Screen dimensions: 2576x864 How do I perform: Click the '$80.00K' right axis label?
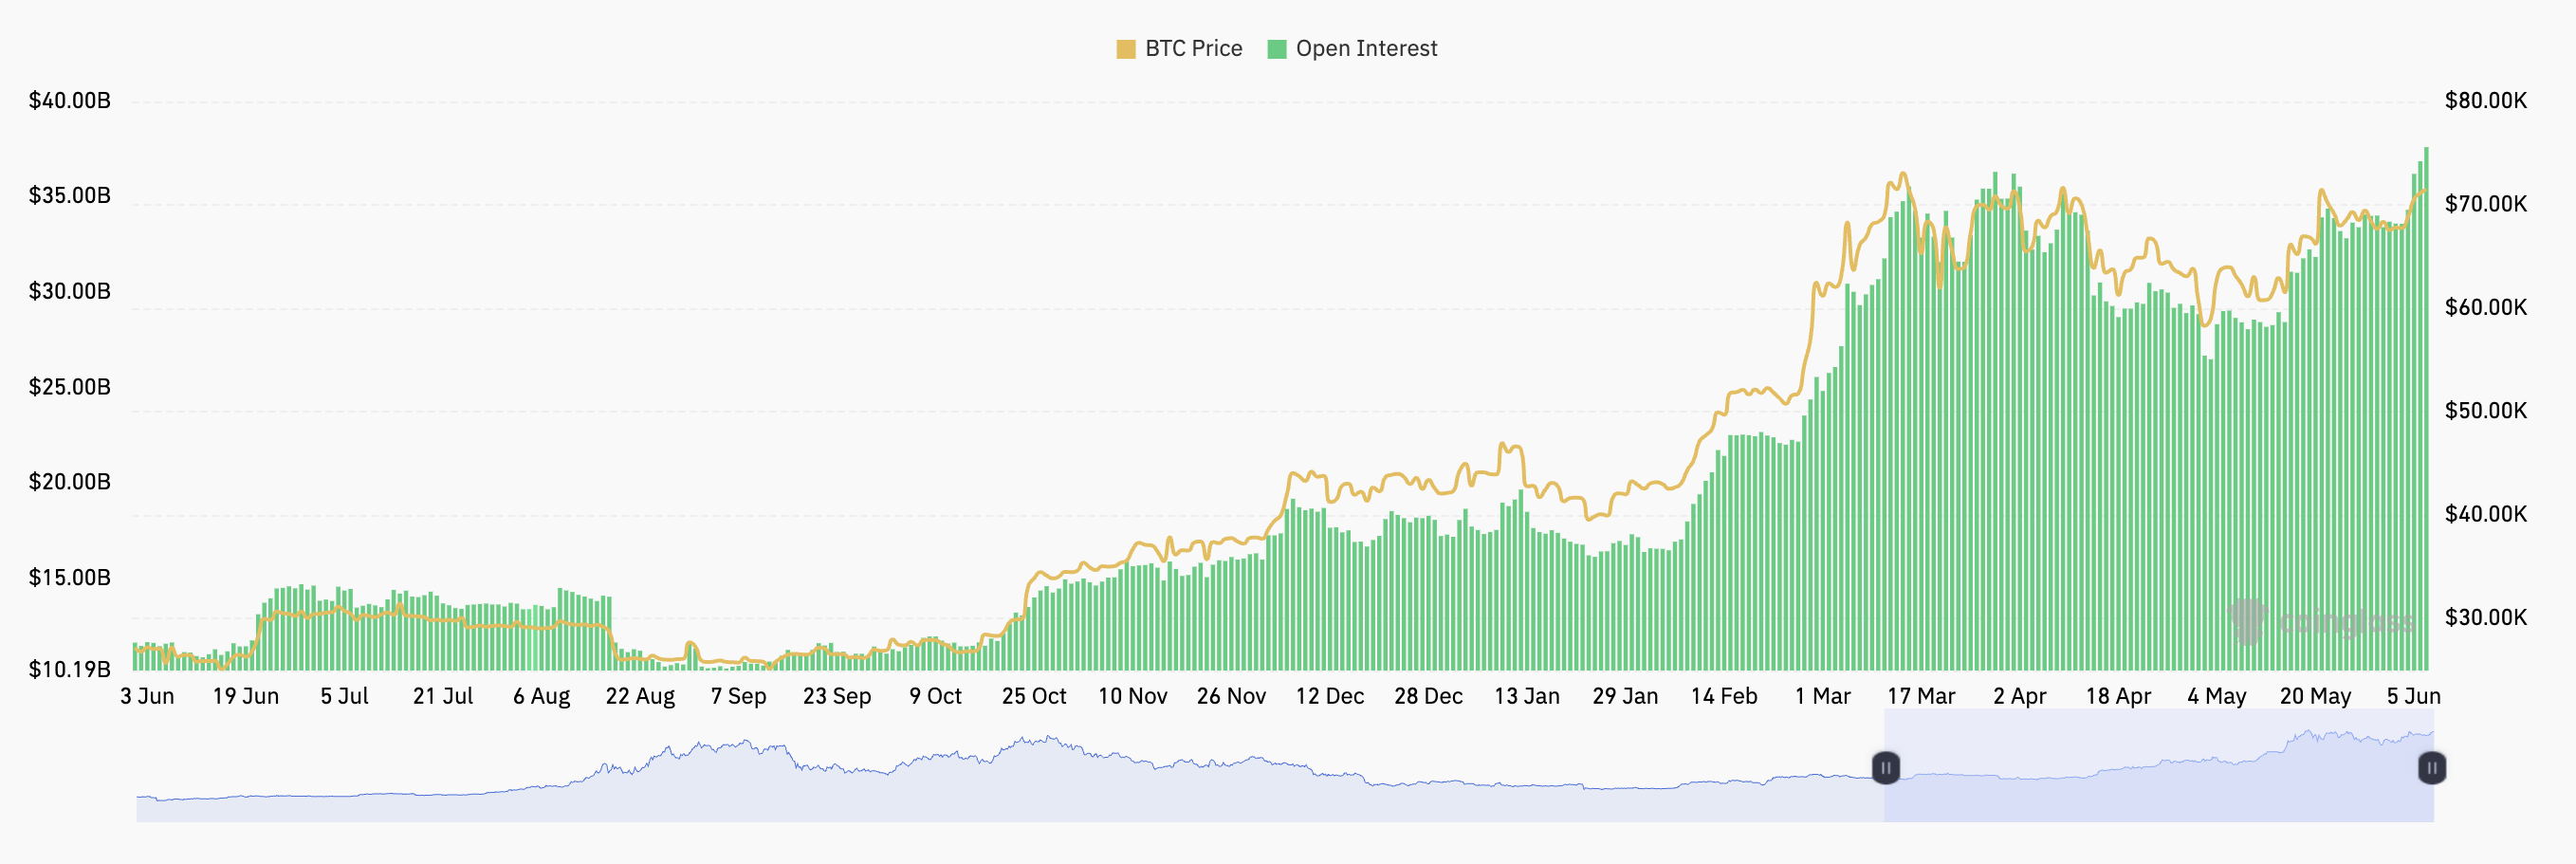click(2485, 101)
